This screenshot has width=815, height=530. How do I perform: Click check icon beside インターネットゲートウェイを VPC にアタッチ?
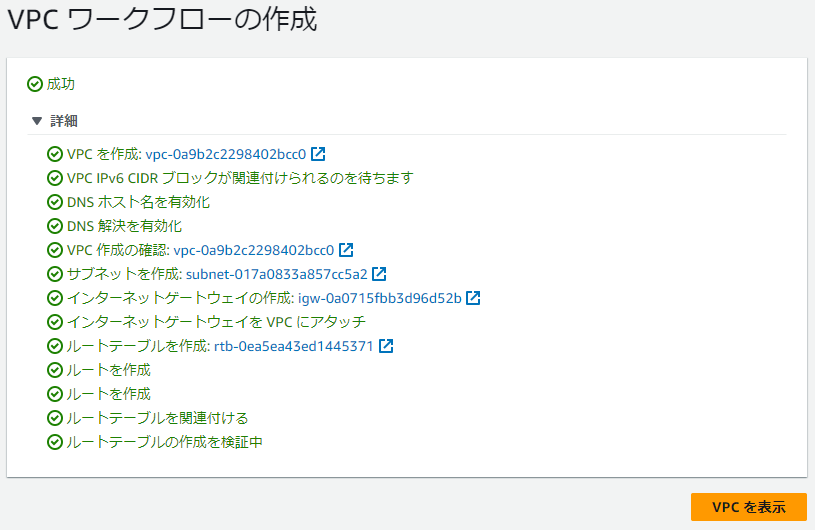click(55, 322)
